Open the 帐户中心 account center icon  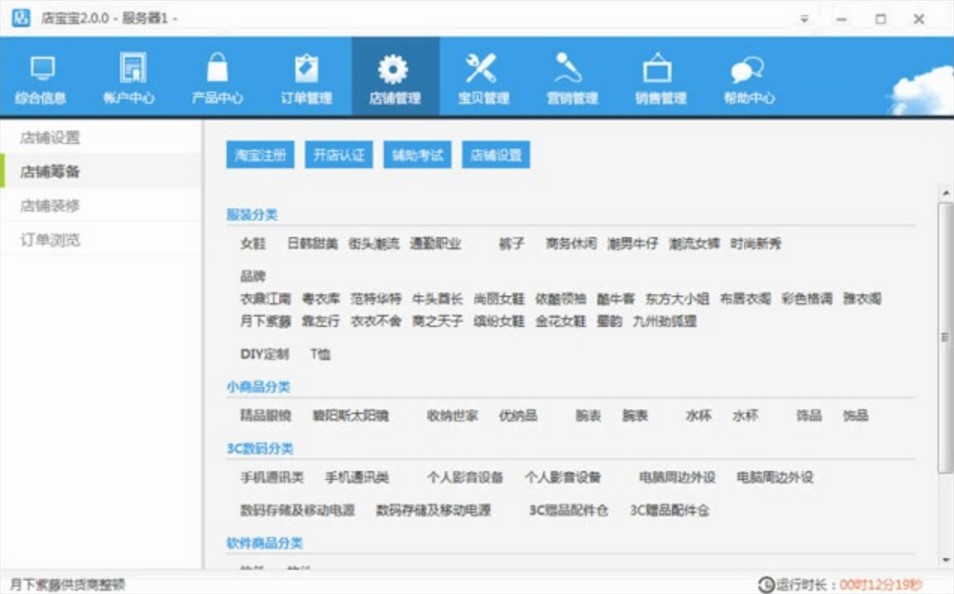tap(129, 75)
